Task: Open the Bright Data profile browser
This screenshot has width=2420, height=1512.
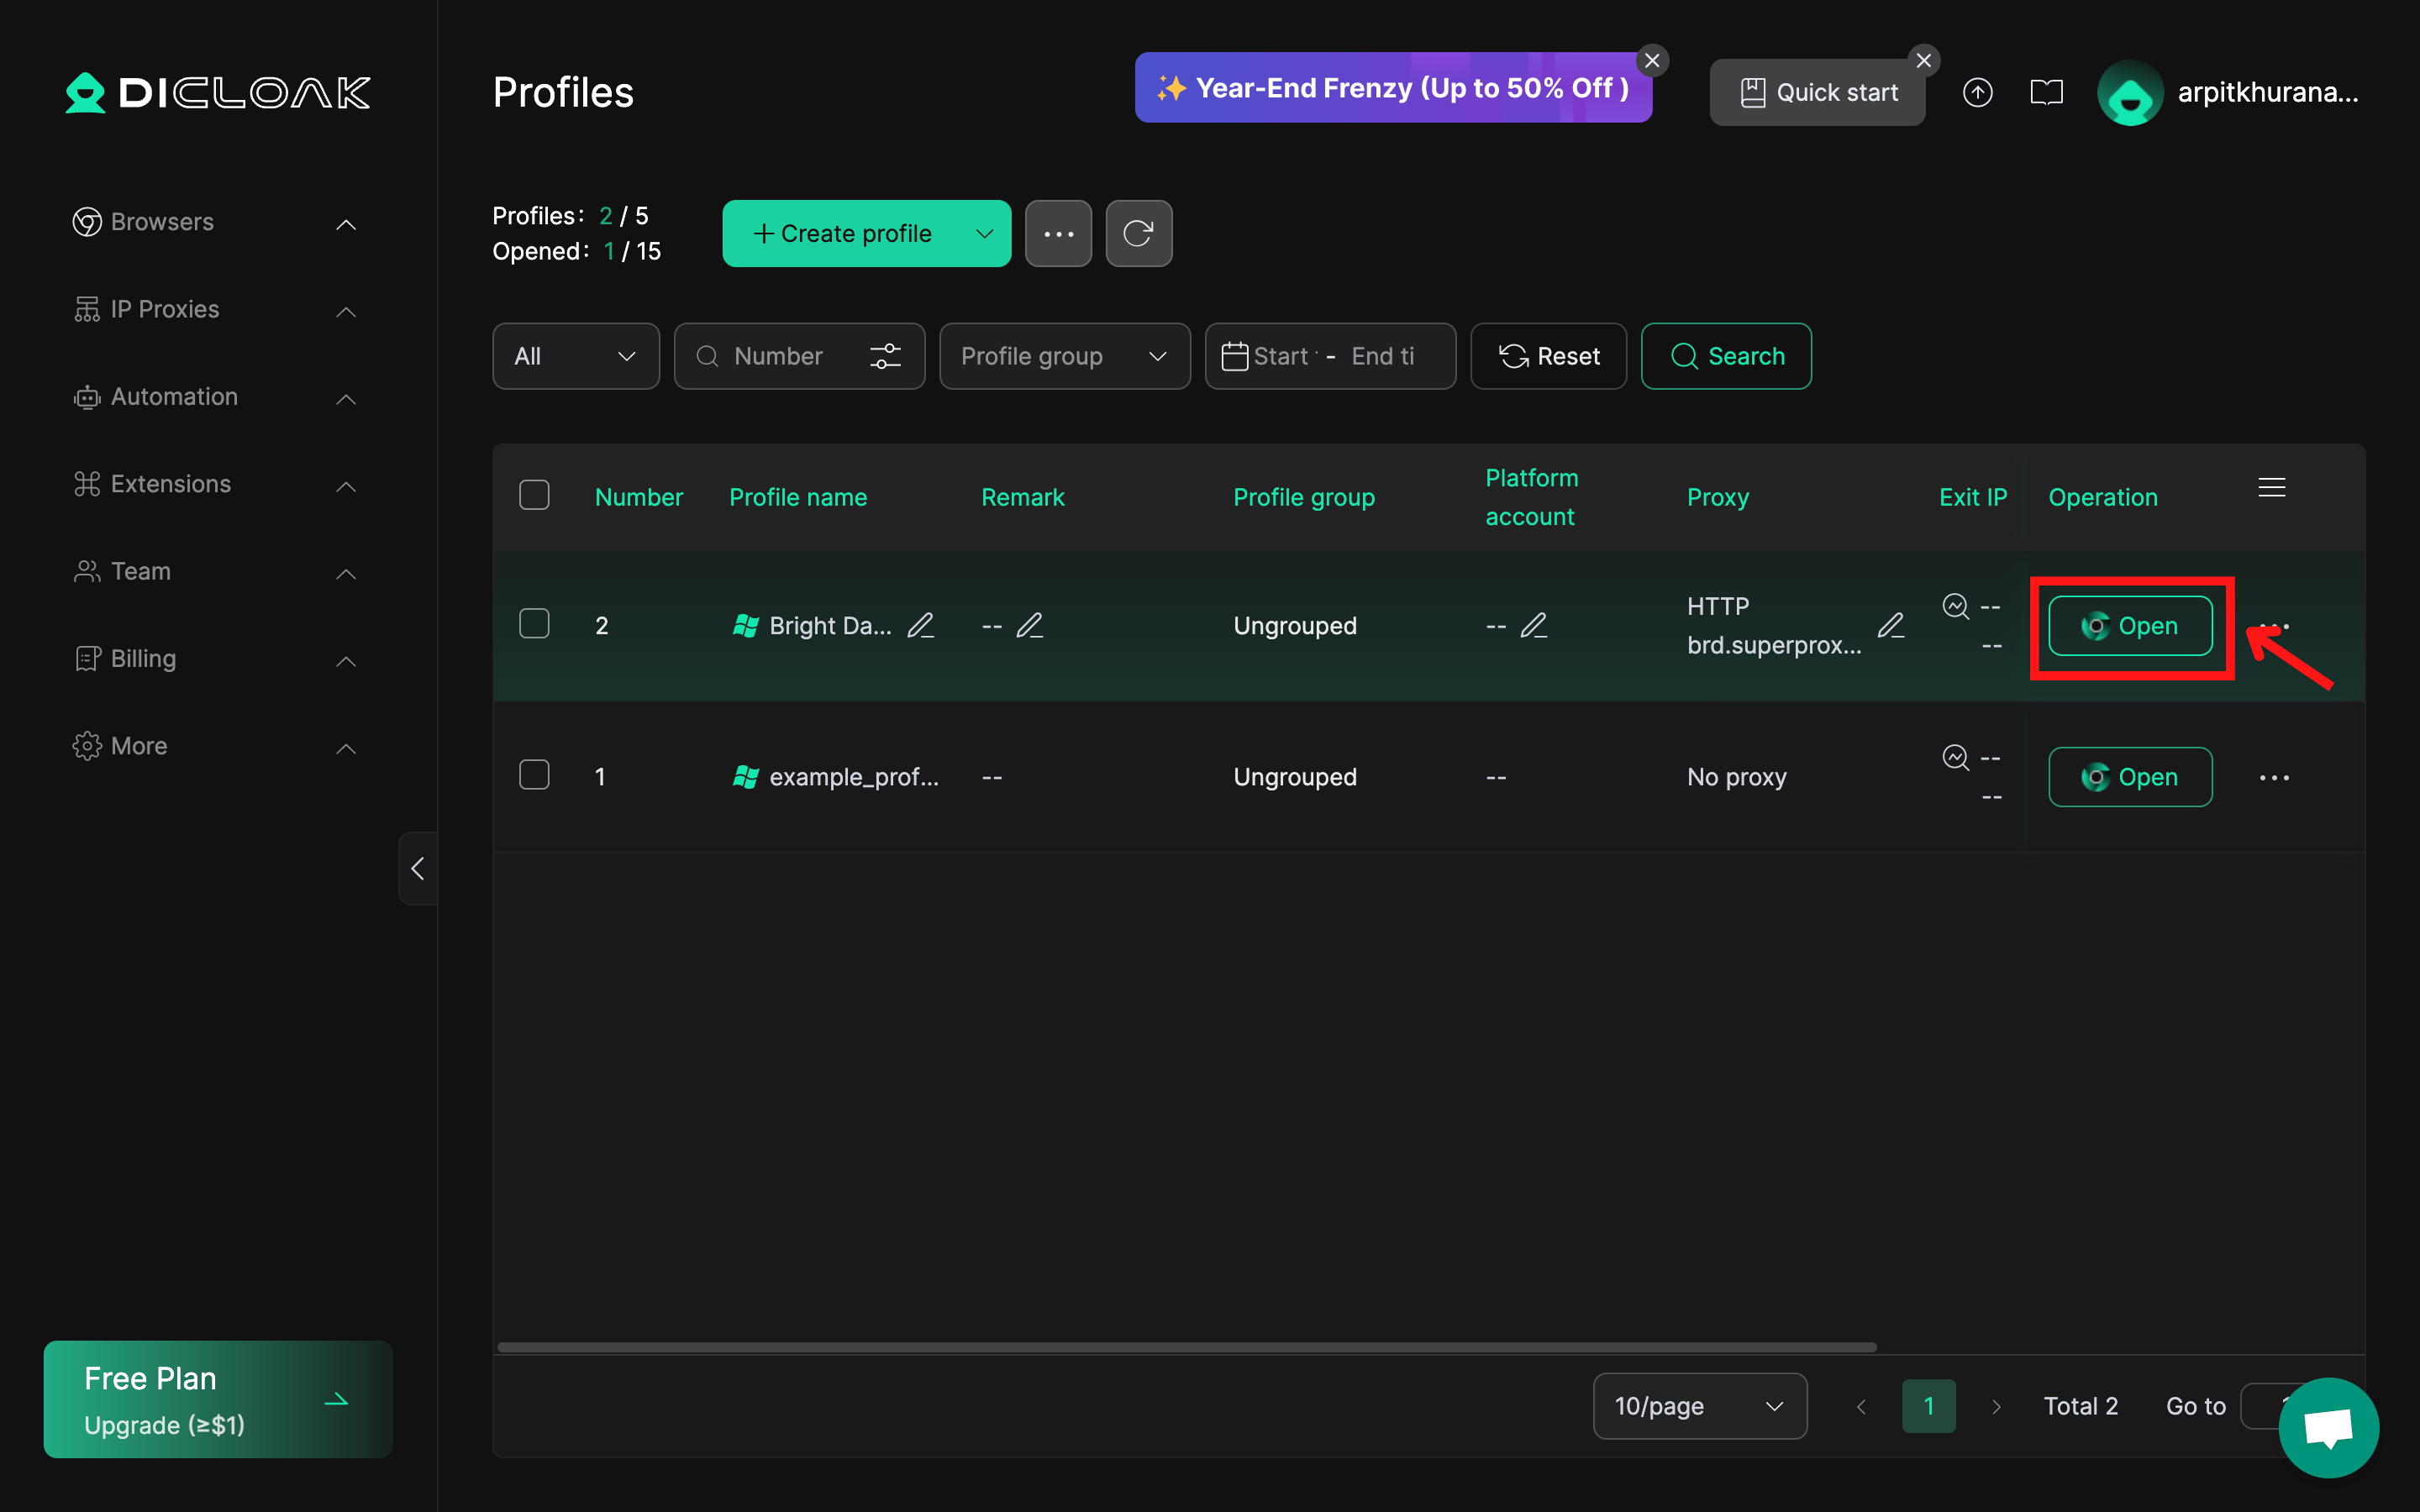Action: point(2130,626)
